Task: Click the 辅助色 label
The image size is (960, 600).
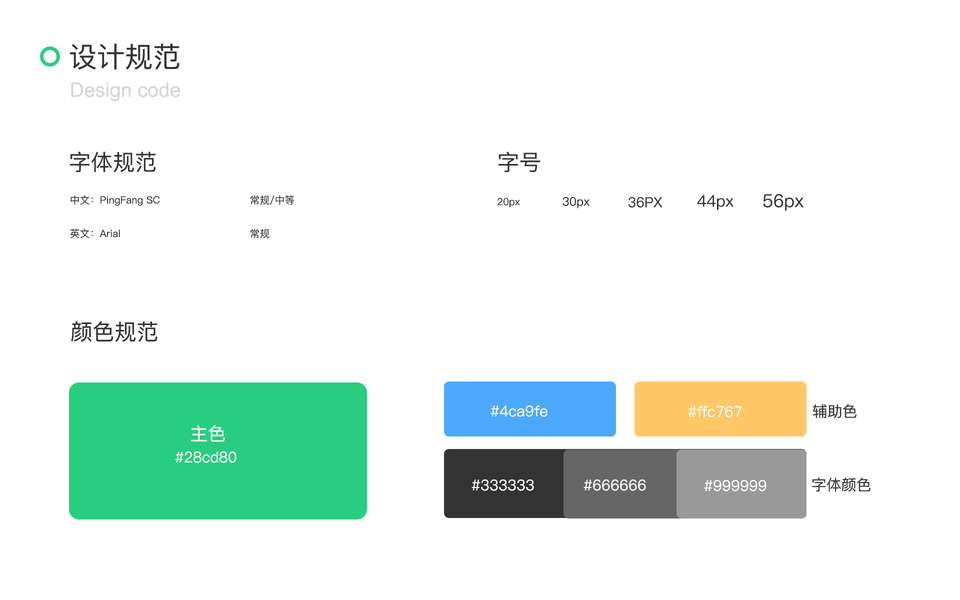Action: (x=834, y=411)
